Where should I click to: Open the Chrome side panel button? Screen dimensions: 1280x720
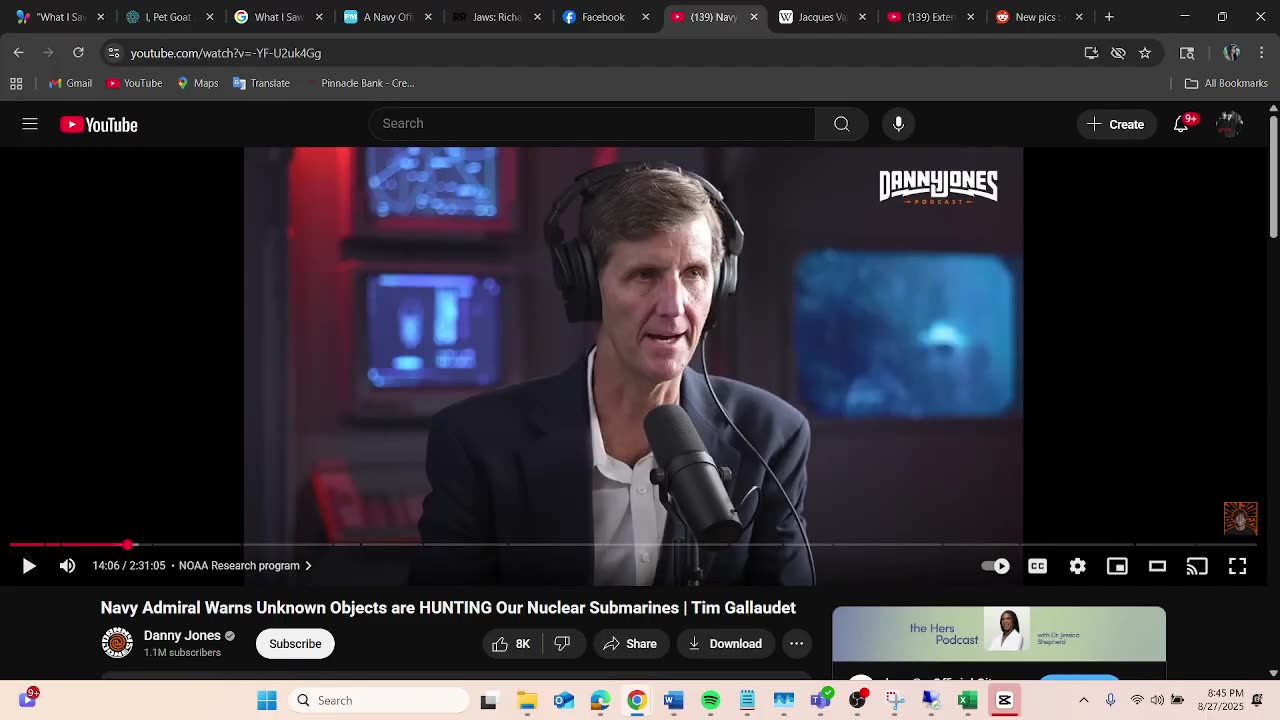point(1187,53)
